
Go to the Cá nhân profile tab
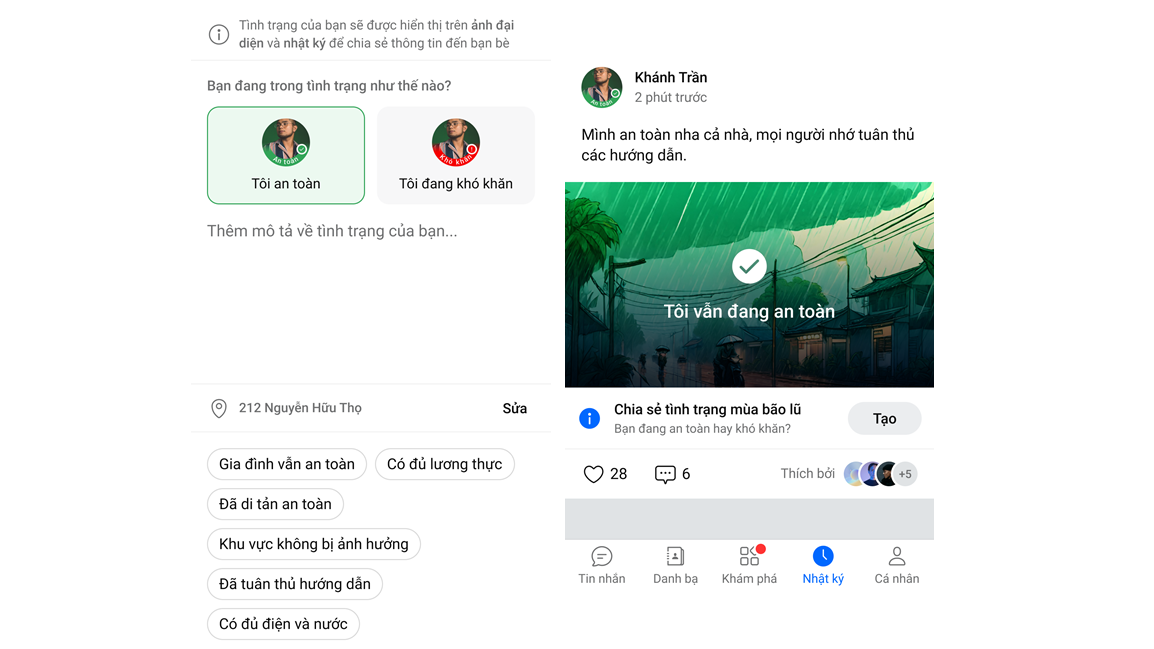pyautogui.click(x=896, y=565)
